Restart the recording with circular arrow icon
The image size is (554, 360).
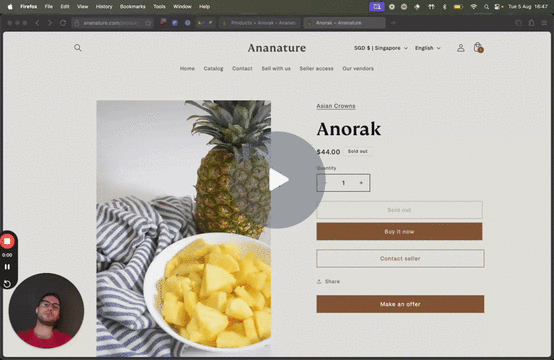7,283
